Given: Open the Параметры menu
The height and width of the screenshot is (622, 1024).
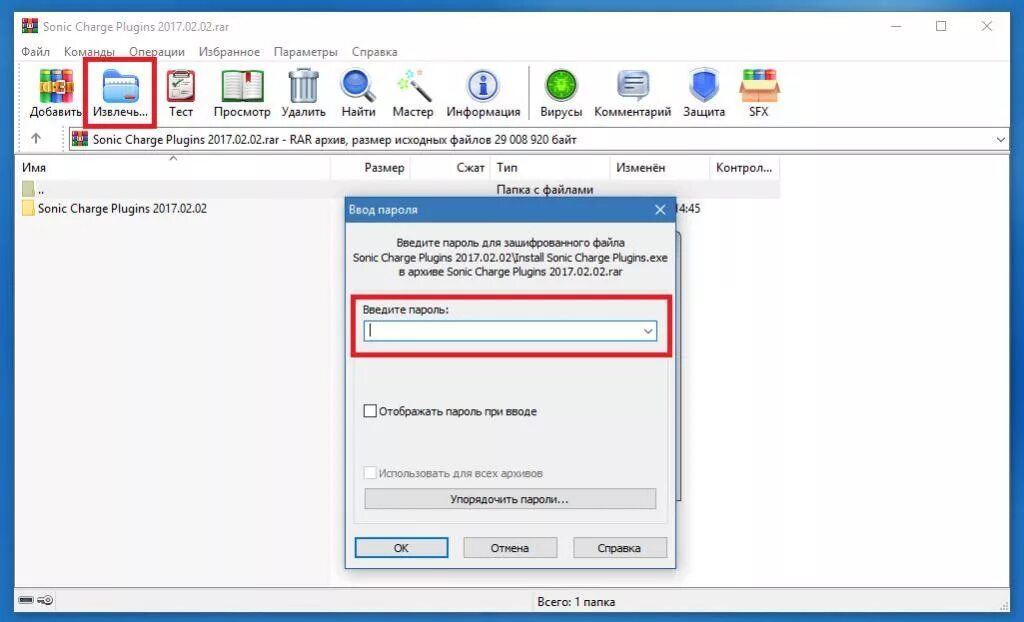Looking at the screenshot, I should [x=306, y=52].
